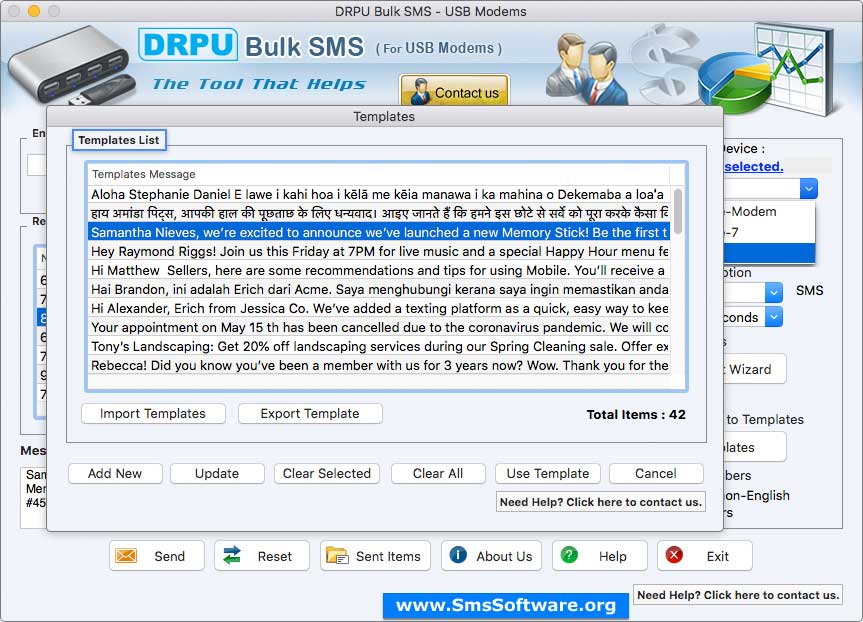Open the seconds delay dropdown arrow

point(774,317)
